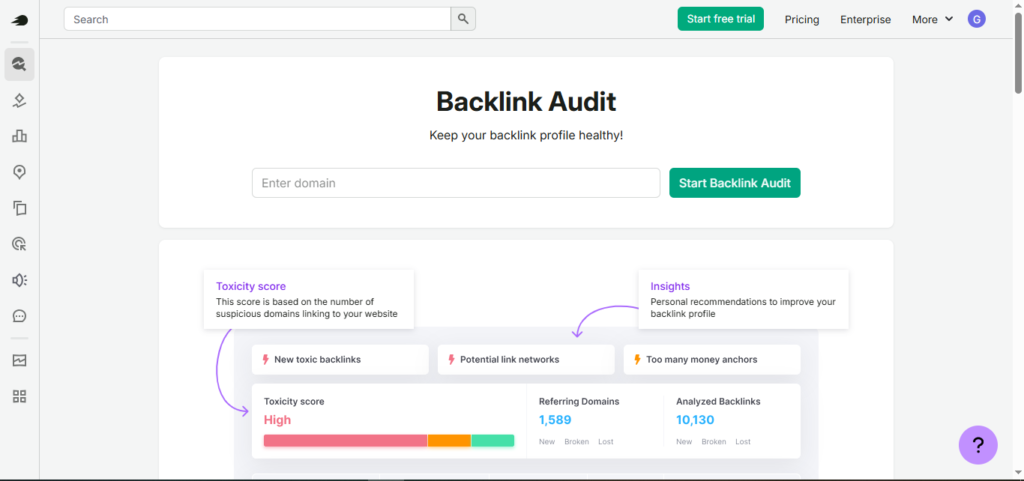Open the user avatar G
The width and height of the screenshot is (1024, 481).
pyautogui.click(x=976, y=19)
